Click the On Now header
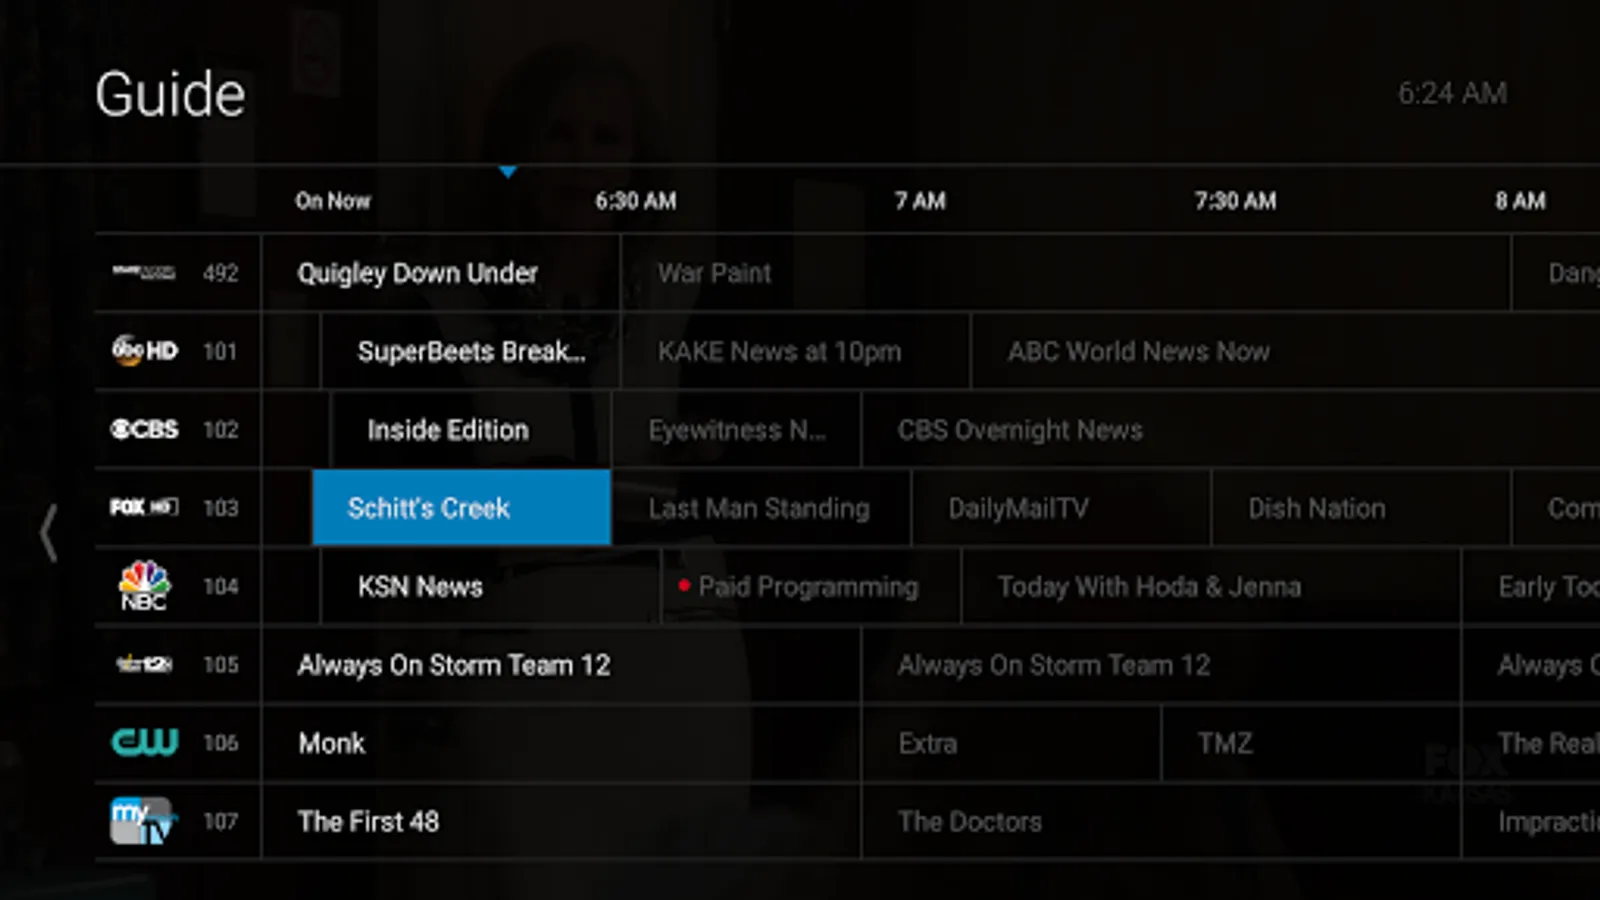The height and width of the screenshot is (900, 1600). click(x=333, y=201)
